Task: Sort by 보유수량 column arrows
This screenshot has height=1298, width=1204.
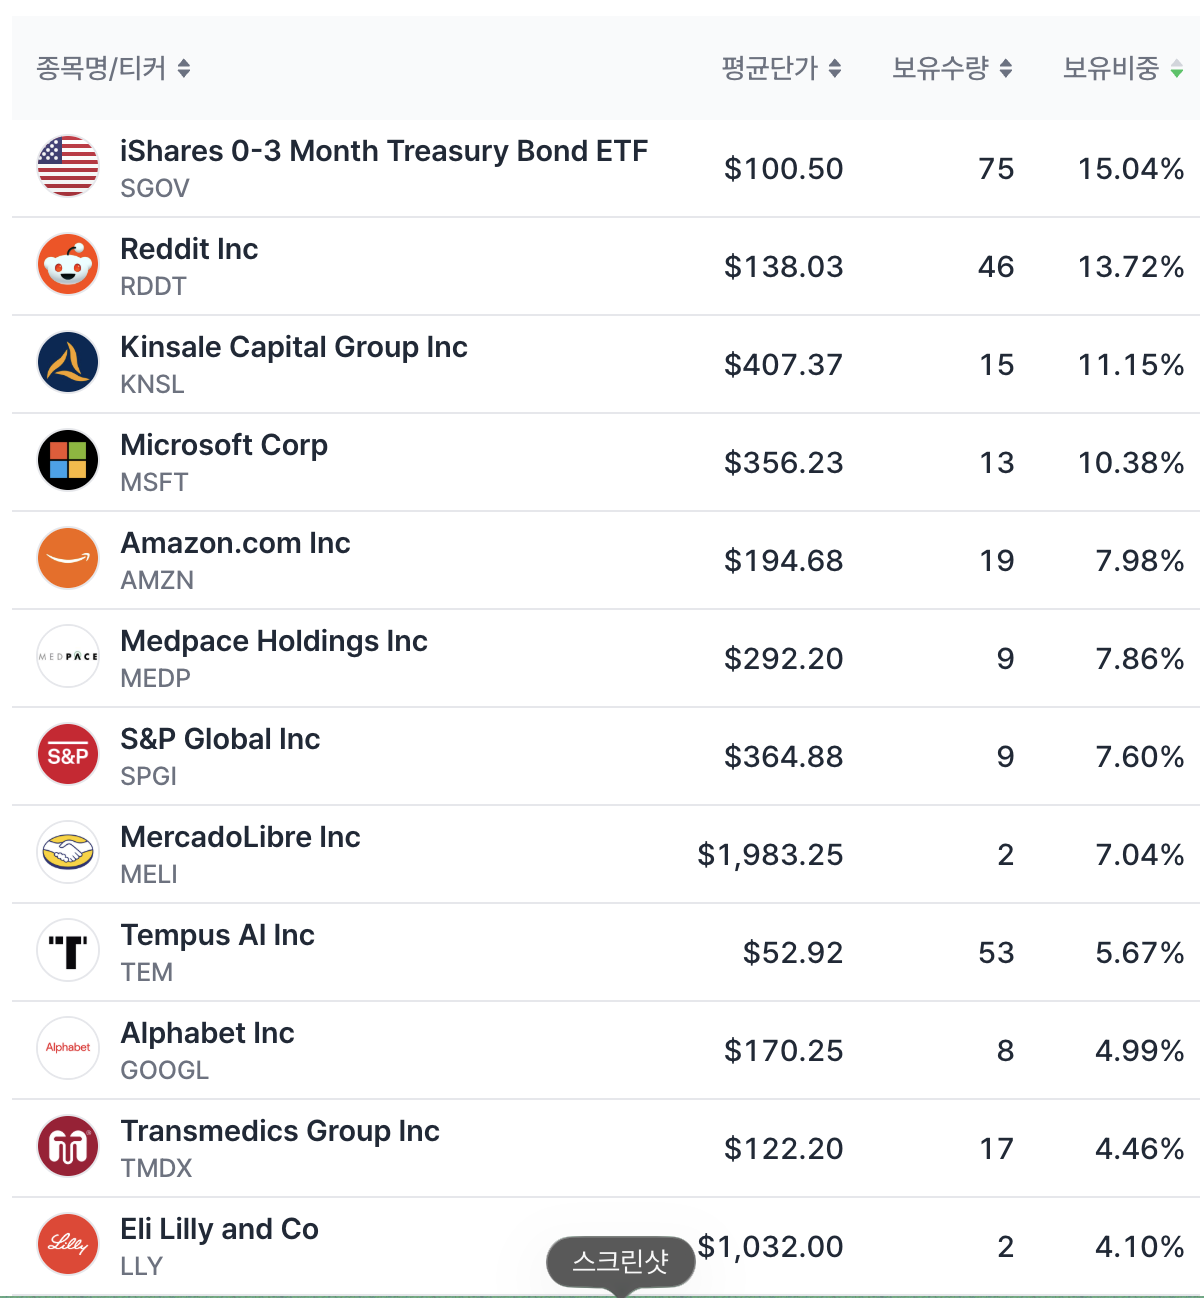Action: click(x=1006, y=68)
